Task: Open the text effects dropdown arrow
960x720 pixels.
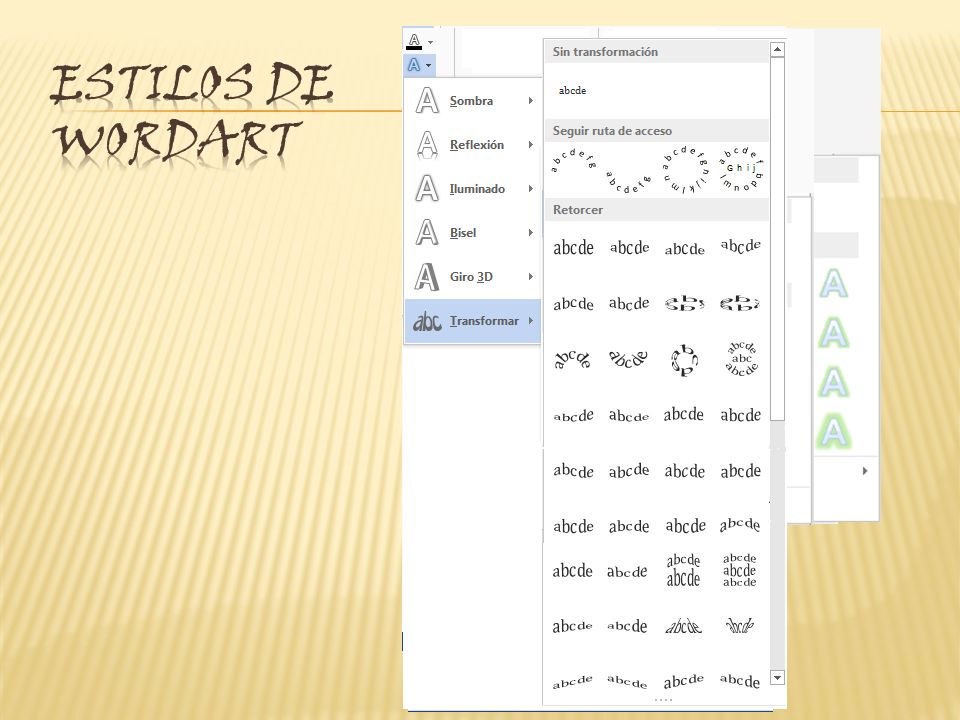Action: [x=429, y=65]
